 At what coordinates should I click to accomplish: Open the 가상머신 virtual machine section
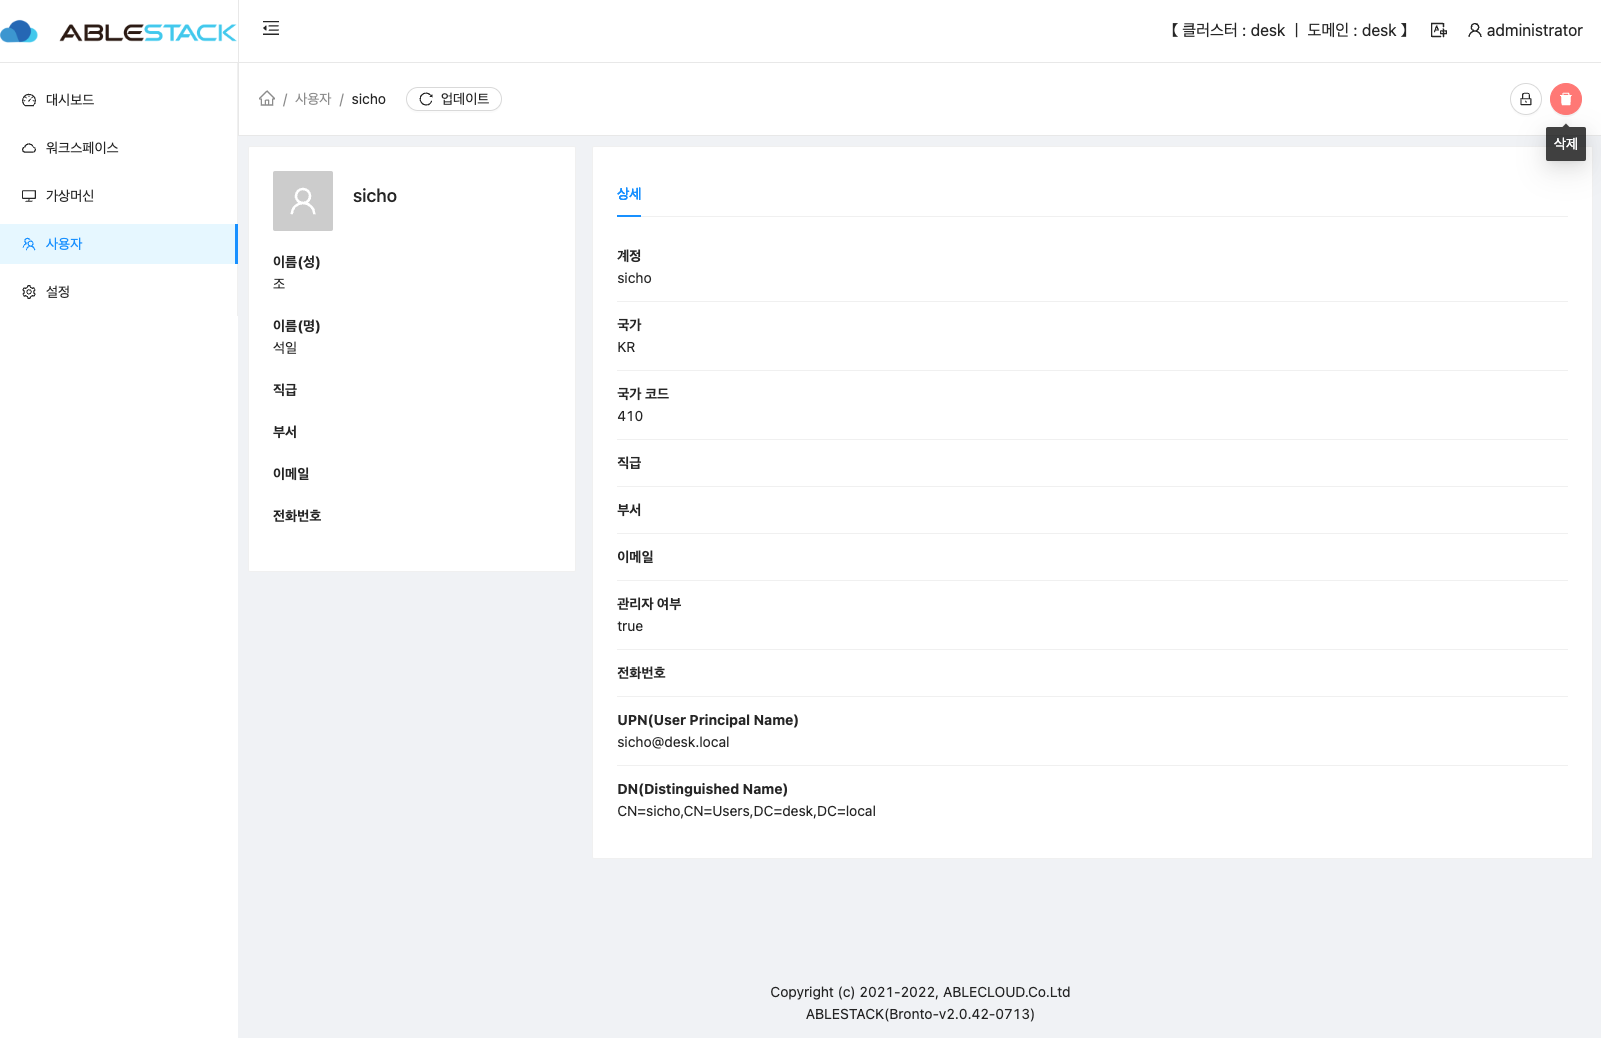[71, 195]
